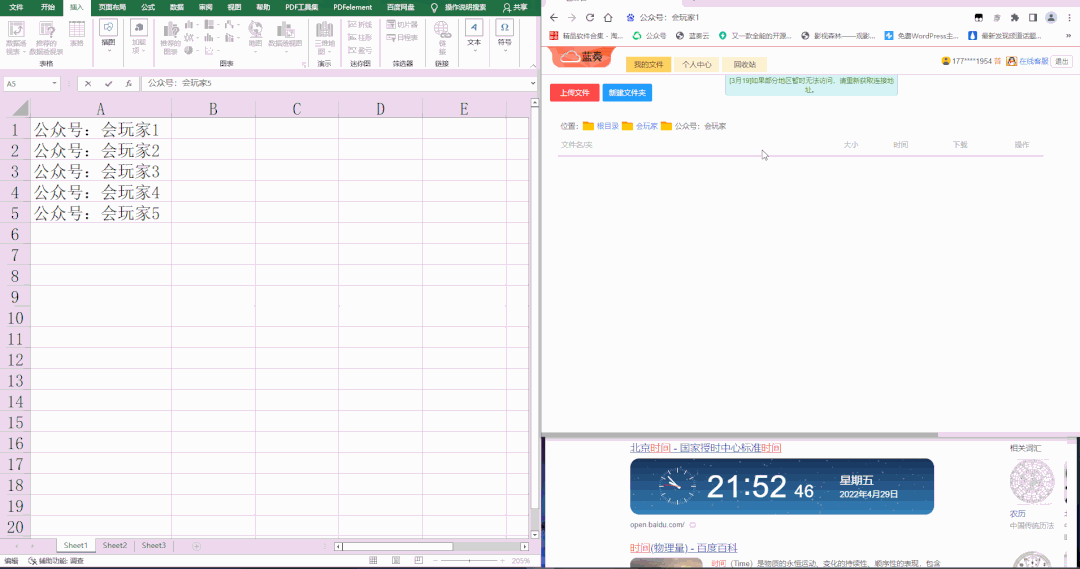Click the 根目录 breadcrumb link
The image size is (1080, 569).
[607, 126]
